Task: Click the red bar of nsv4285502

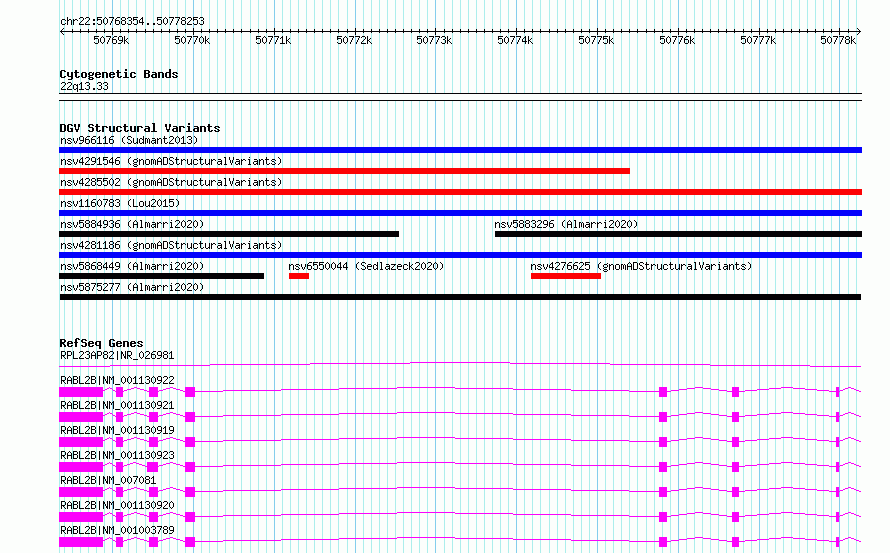Action: pyautogui.click(x=460, y=192)
